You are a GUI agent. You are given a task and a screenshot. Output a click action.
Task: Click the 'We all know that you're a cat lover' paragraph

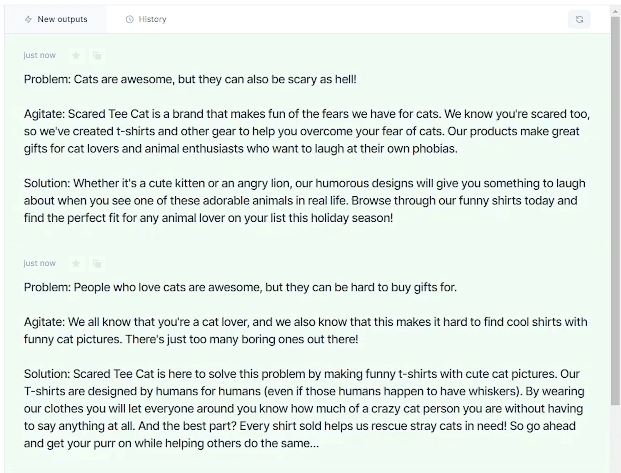305,330
